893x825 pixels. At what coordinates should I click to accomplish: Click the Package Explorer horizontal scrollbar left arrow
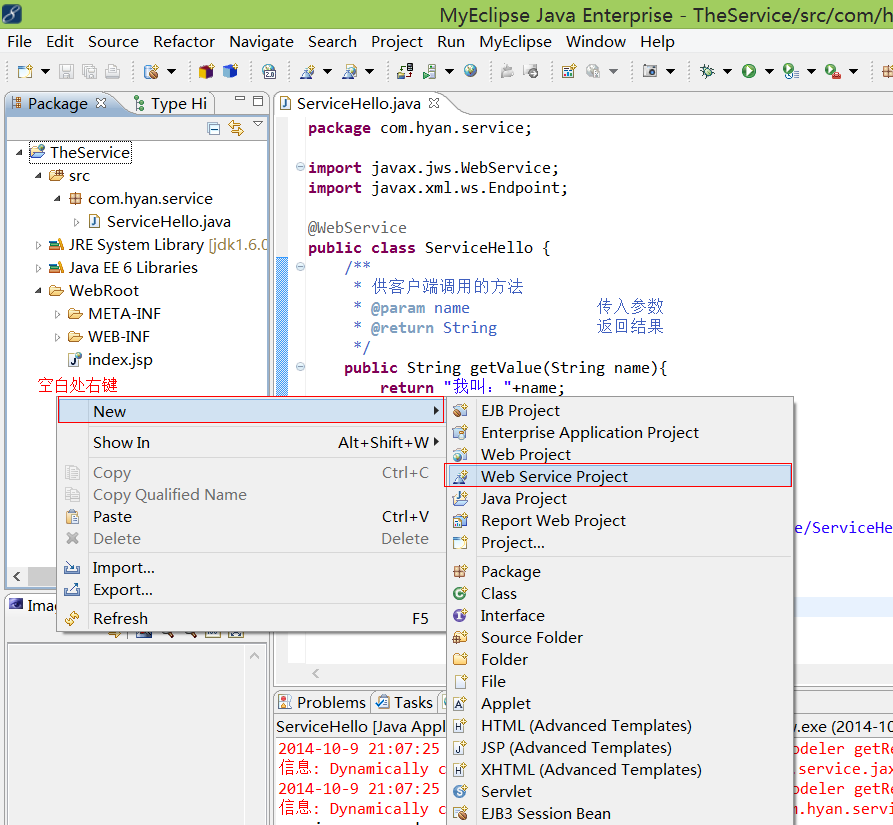(17, 576)
